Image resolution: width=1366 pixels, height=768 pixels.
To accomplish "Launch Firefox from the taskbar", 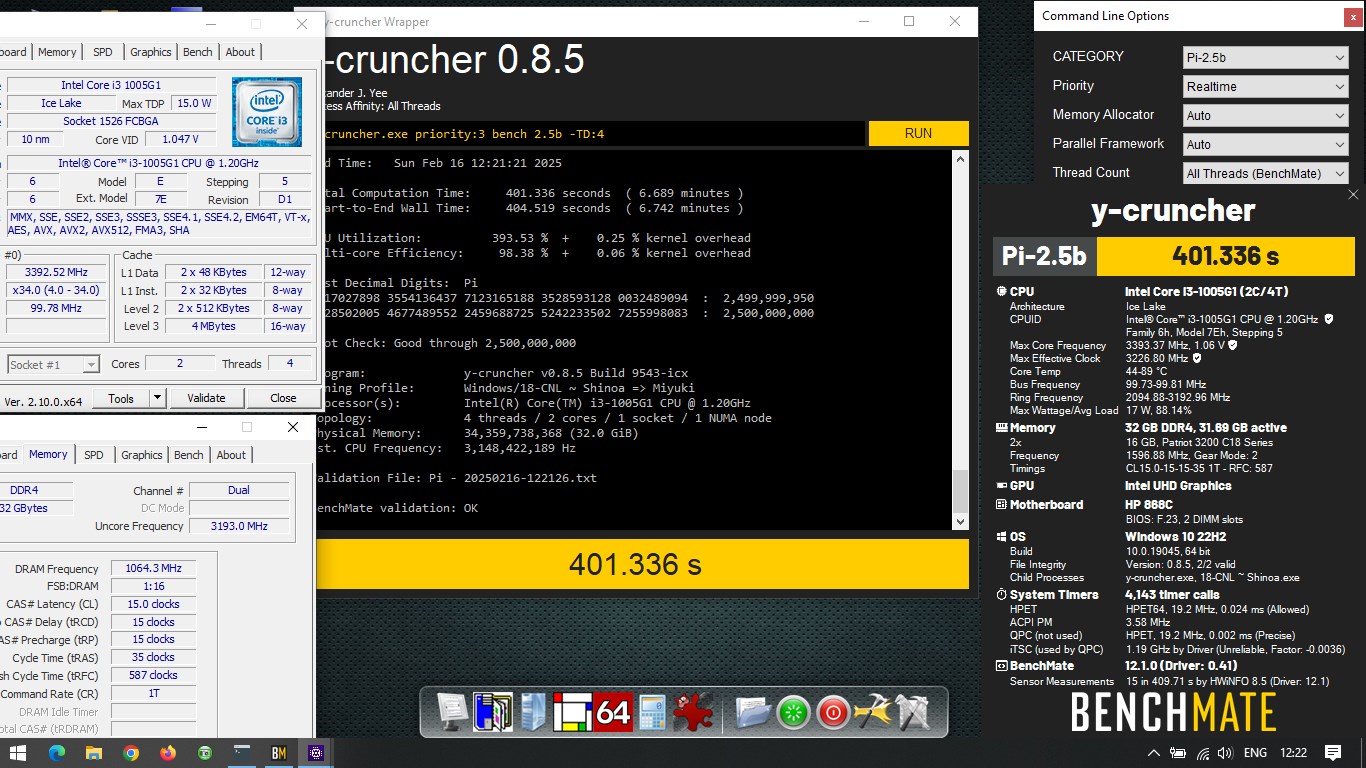I will click(168, 753).
